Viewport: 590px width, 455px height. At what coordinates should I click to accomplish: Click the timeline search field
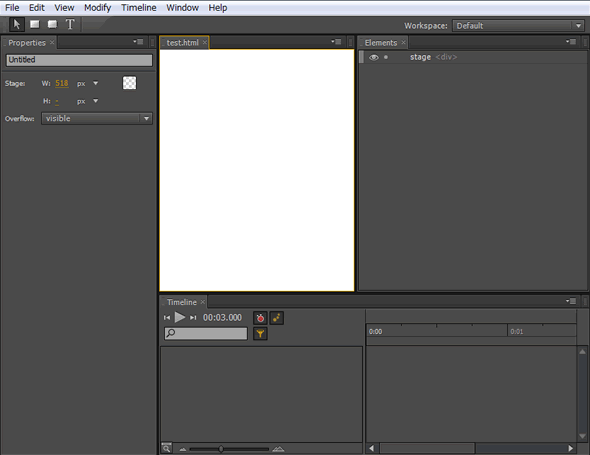pyautogui.click(x=206, y=333)
